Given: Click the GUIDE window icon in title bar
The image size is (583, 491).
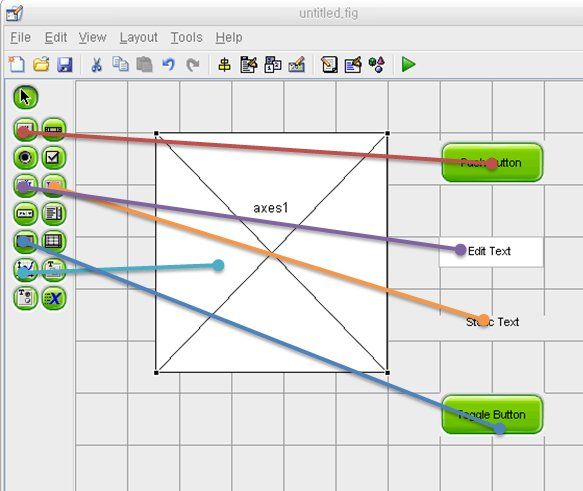Looking at the screenshot, I should pos(15,13).
